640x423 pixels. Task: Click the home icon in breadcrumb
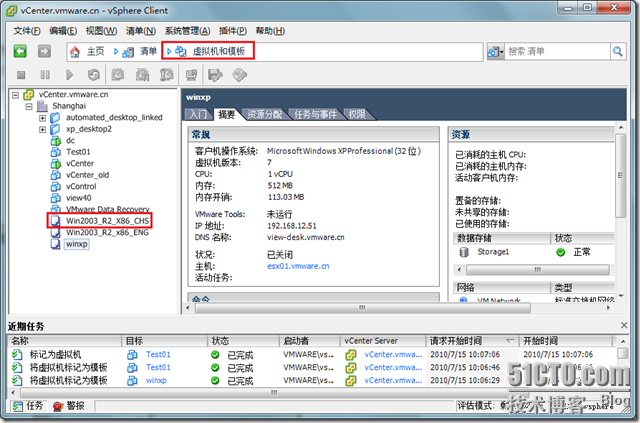[75, 52]
